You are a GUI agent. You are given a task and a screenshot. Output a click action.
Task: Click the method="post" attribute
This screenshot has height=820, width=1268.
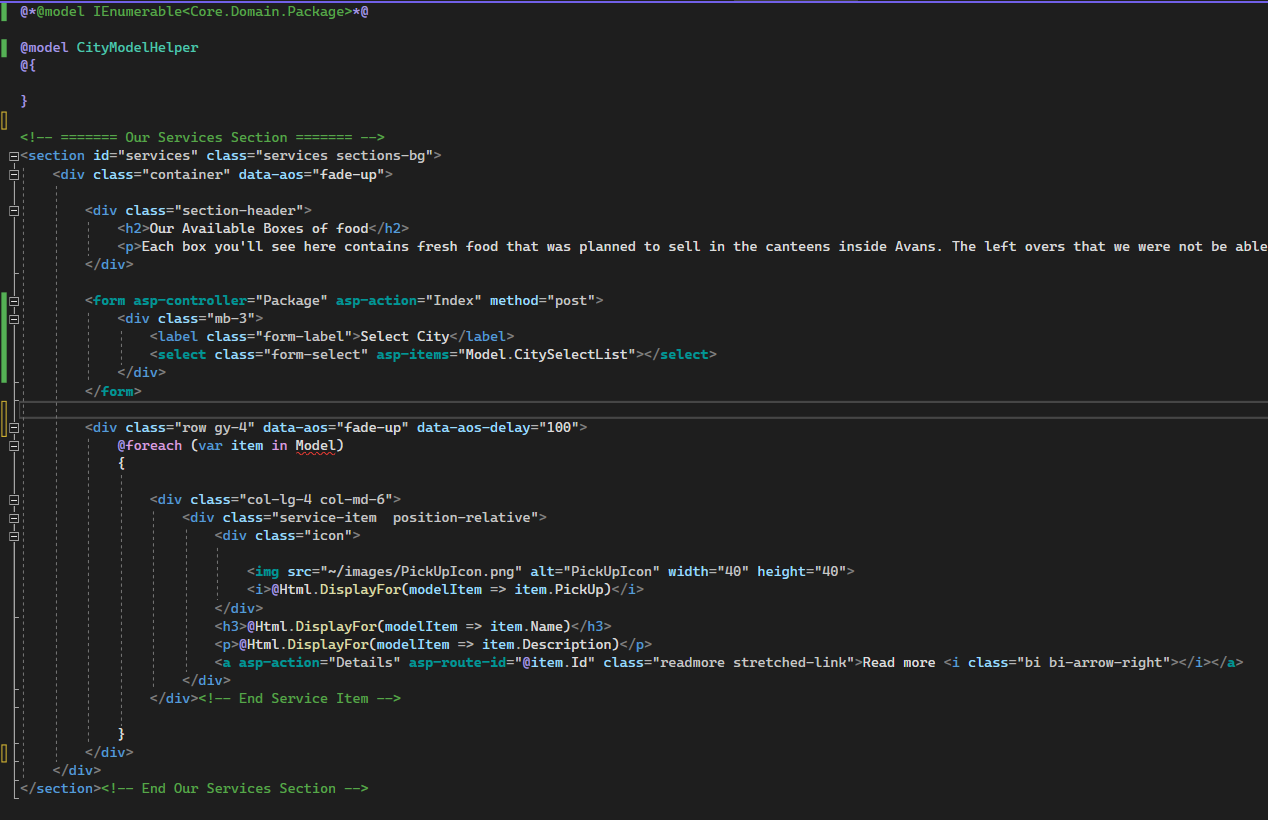coord(542,300)
